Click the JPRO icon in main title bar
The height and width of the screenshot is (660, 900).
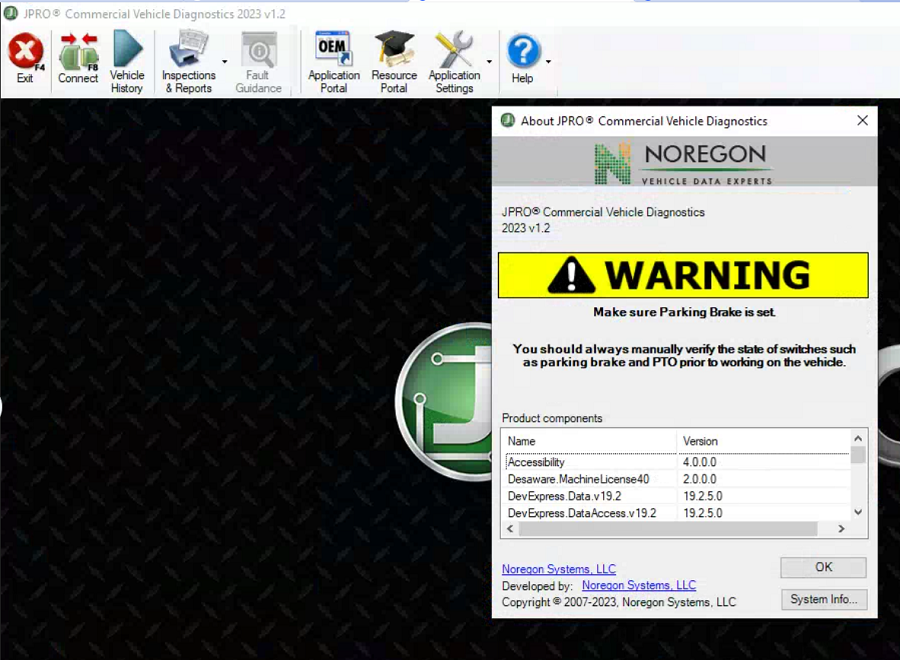[11, 13]
